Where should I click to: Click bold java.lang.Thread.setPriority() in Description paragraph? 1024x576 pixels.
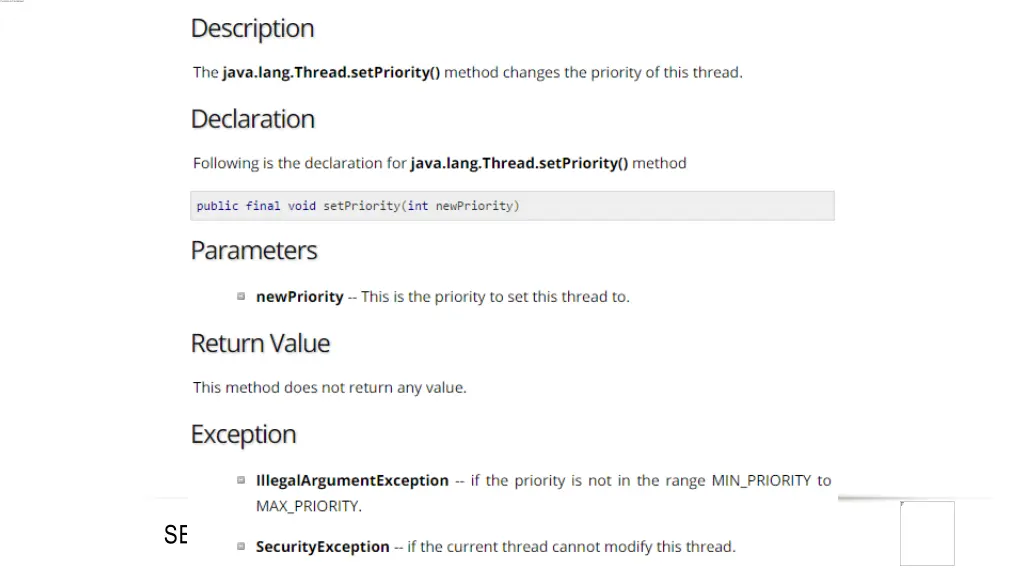click(x=331, y=72)
